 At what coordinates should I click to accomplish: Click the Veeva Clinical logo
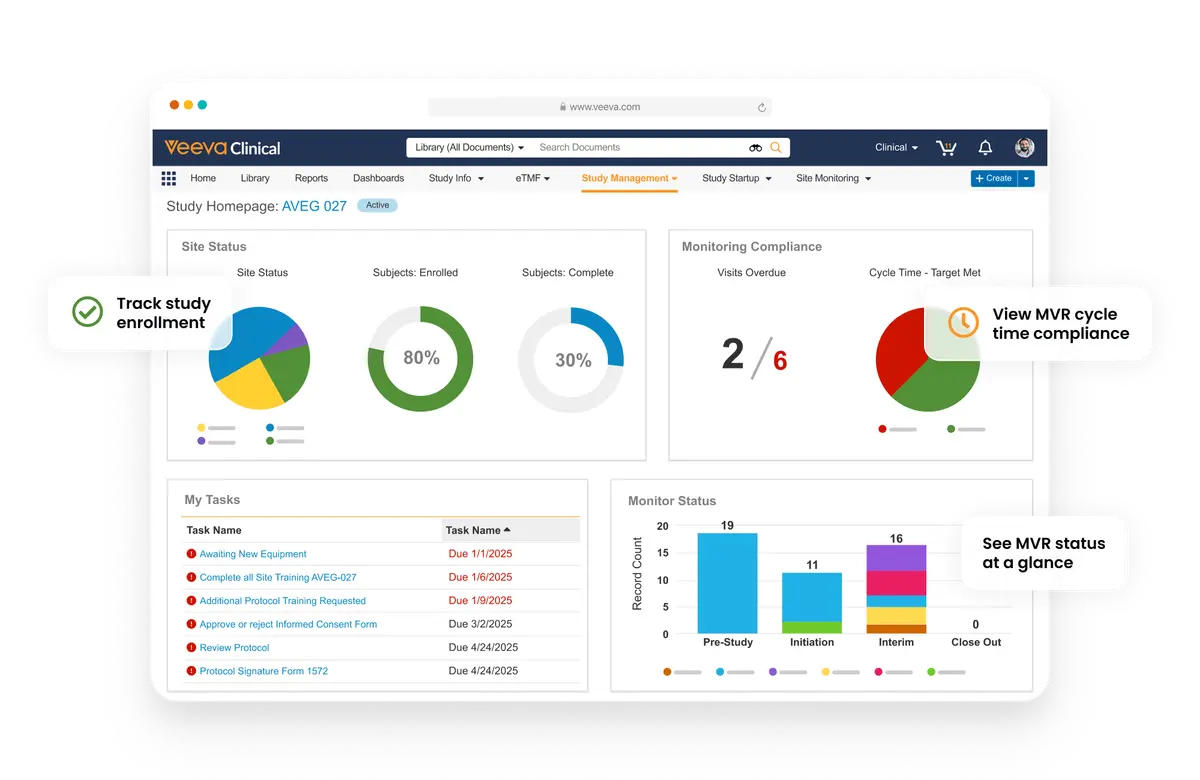coord(222,147)
